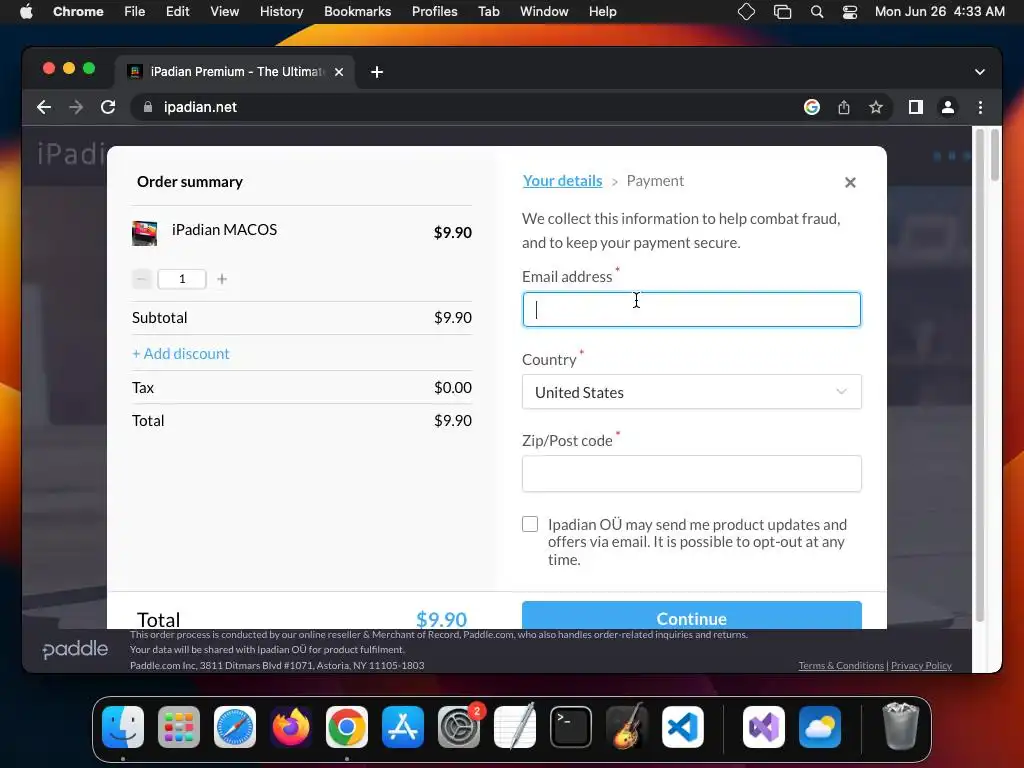Open the Apple menu

click(x=26, y=12)
